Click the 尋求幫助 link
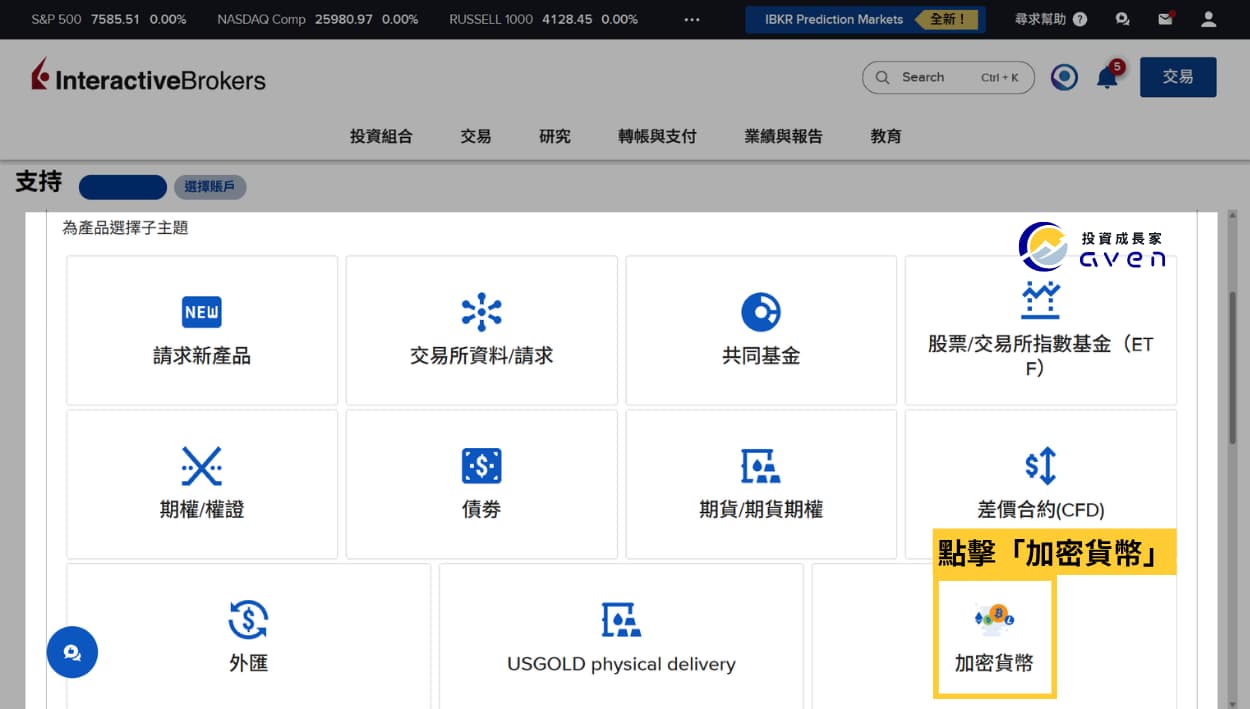 (1041, 19)
